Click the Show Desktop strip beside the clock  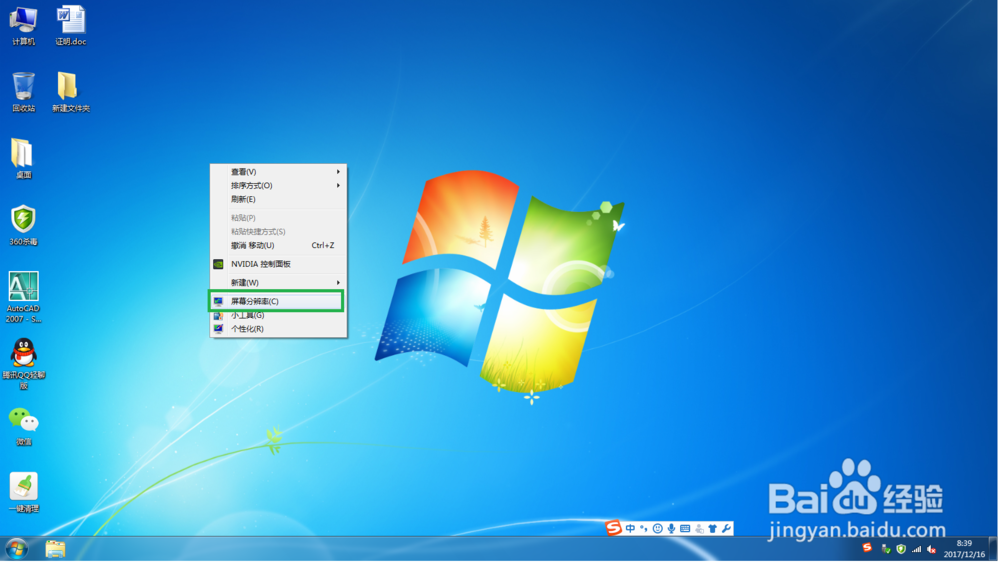(994, 549)
